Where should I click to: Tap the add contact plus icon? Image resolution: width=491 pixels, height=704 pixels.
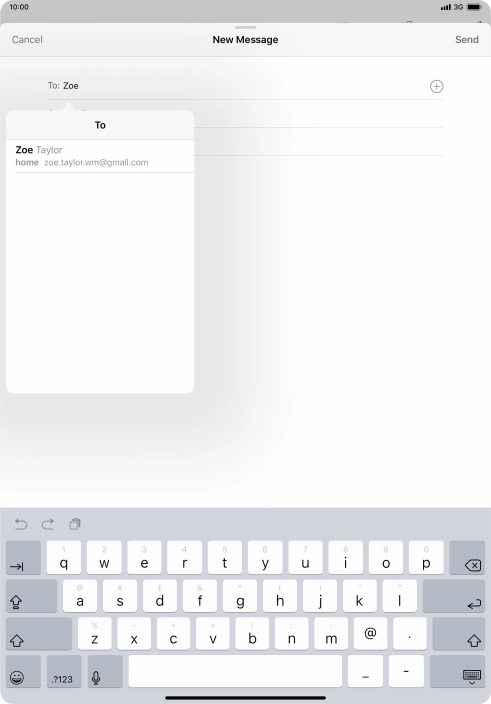pyautogui.click(x=436, y=86)
